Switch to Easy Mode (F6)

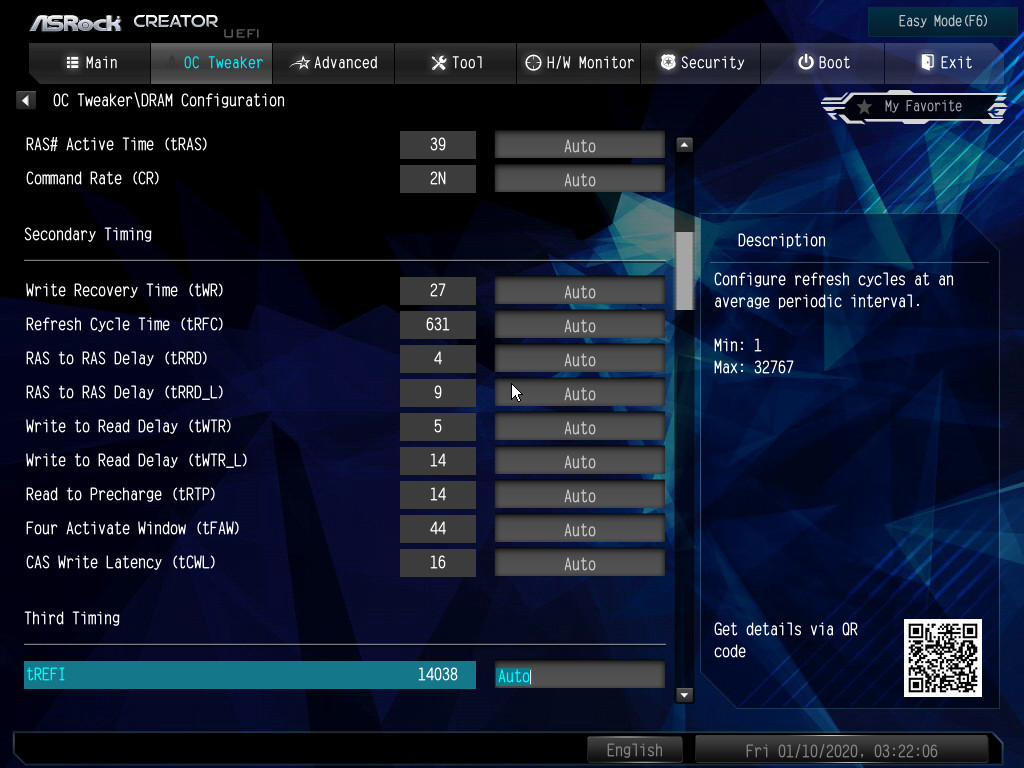(x=942, y=21)
